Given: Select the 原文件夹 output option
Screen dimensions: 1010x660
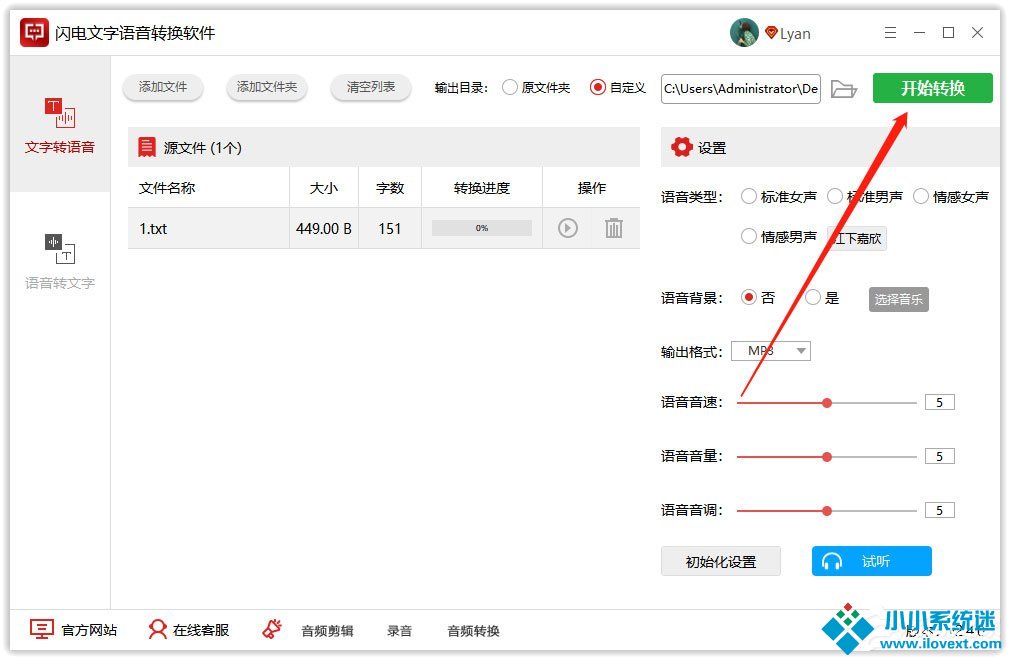Looking at the screenshot, I should tap(537, 88).
